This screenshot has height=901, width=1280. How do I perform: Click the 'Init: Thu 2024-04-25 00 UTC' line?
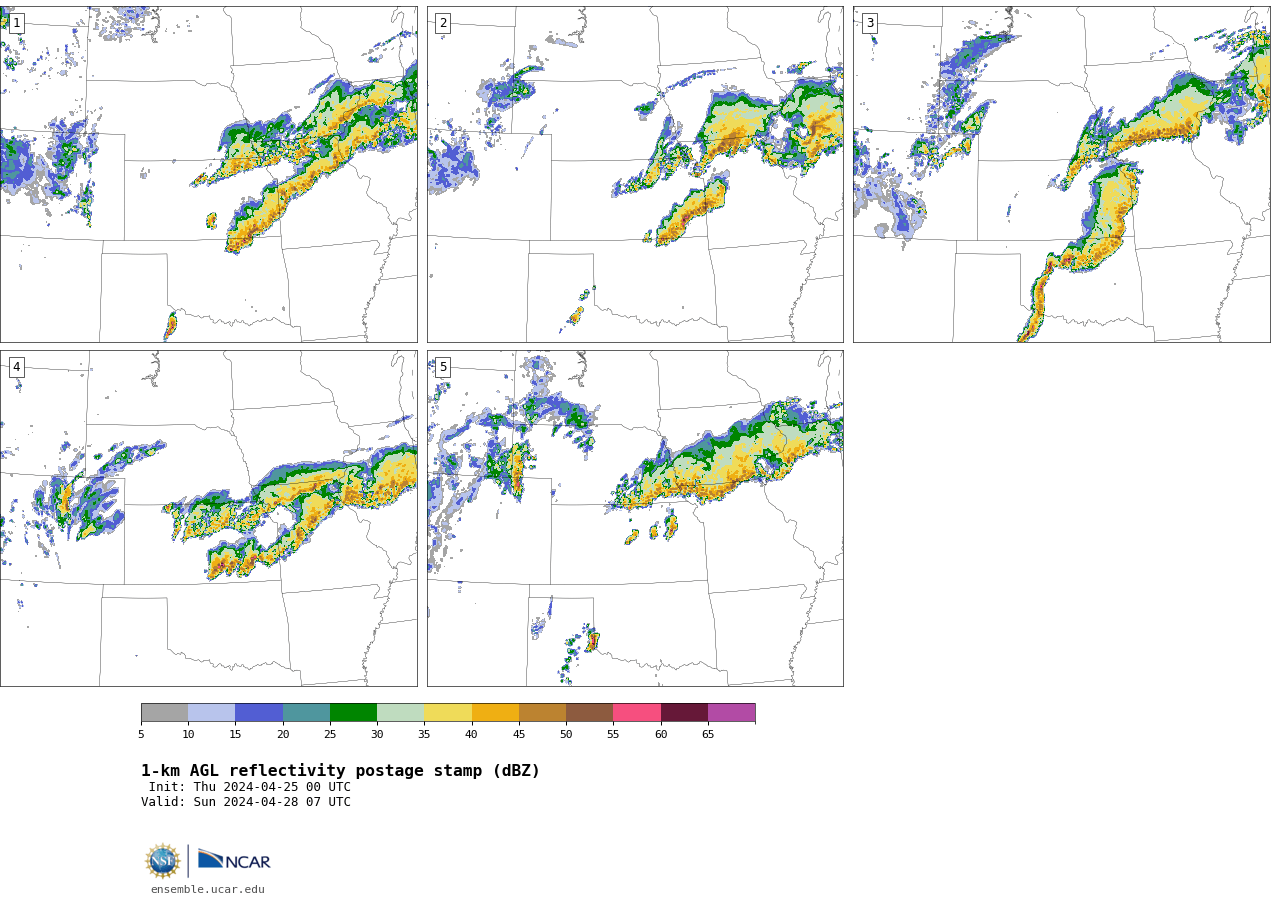pos(250,787)
